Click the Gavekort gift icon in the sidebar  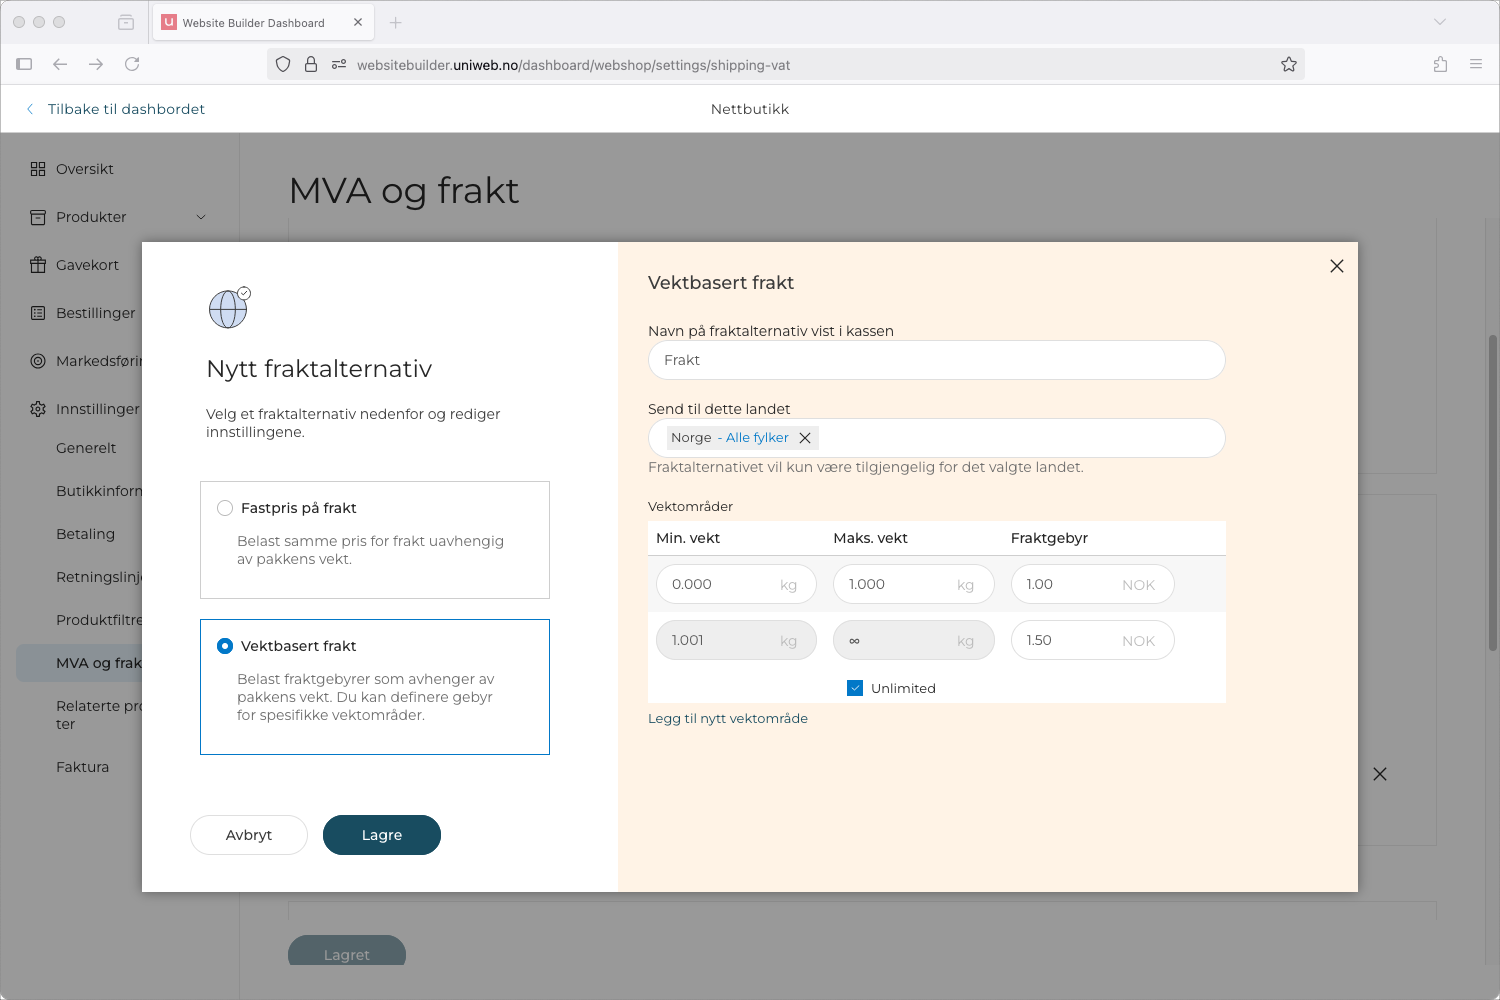tap(38, 265)
